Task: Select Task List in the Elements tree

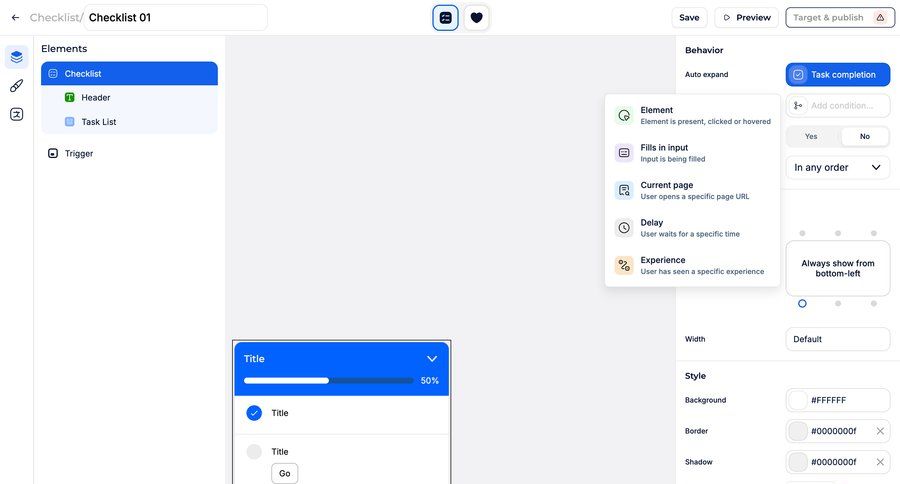Action: pyautogui.click(x=129, y=122)
